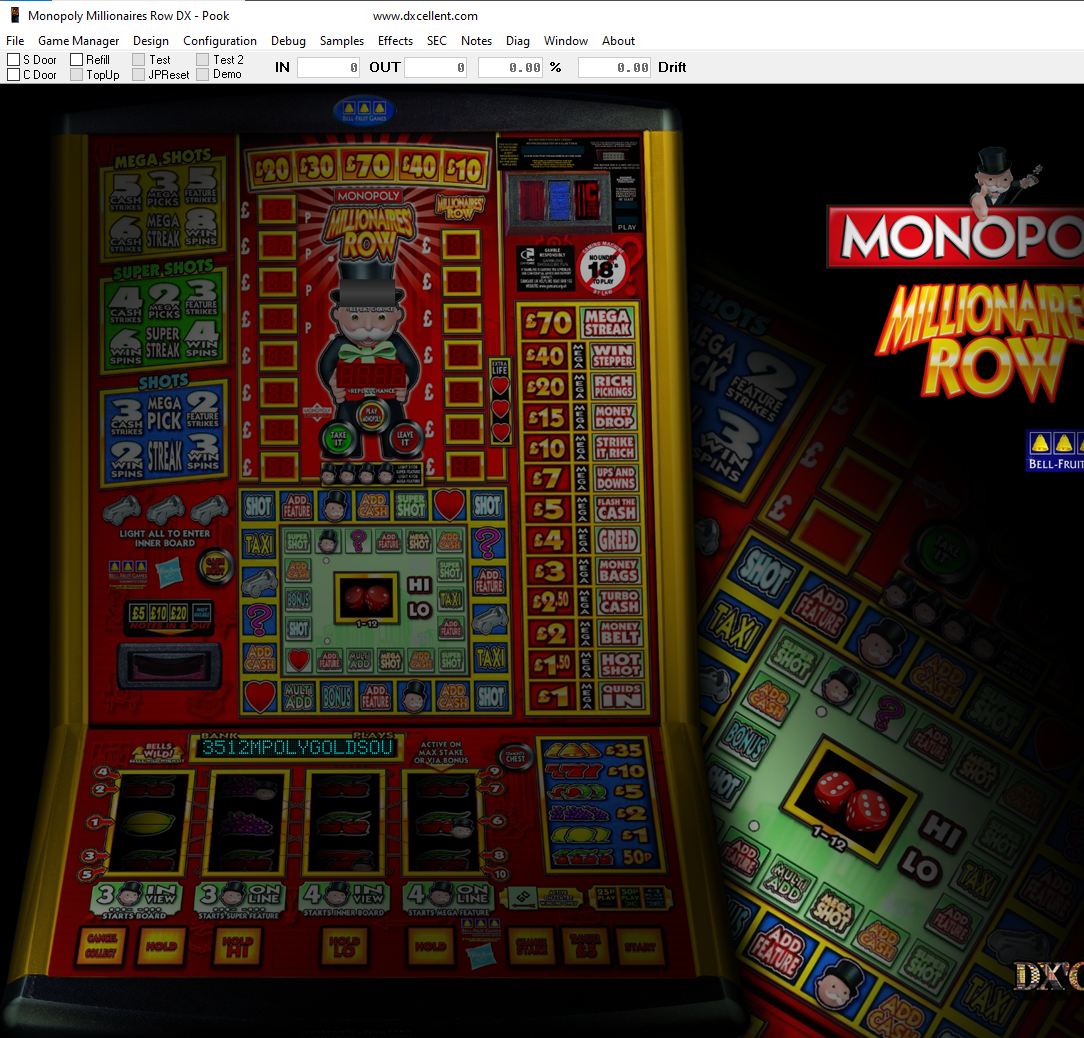
Task: Open the File menu
Action: tap(15, 41)
